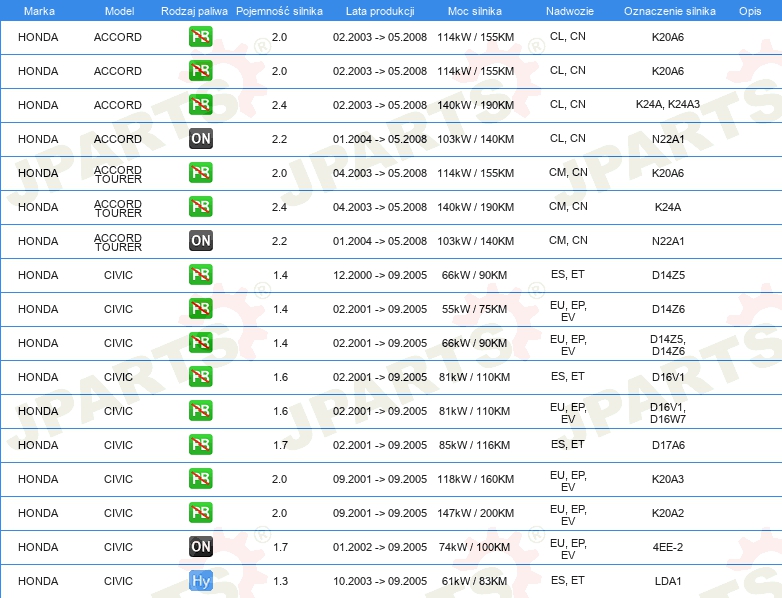Click engine code D16V1 in the Civic ES, ET row
782x598 pixels.
[x=668, y=377]
